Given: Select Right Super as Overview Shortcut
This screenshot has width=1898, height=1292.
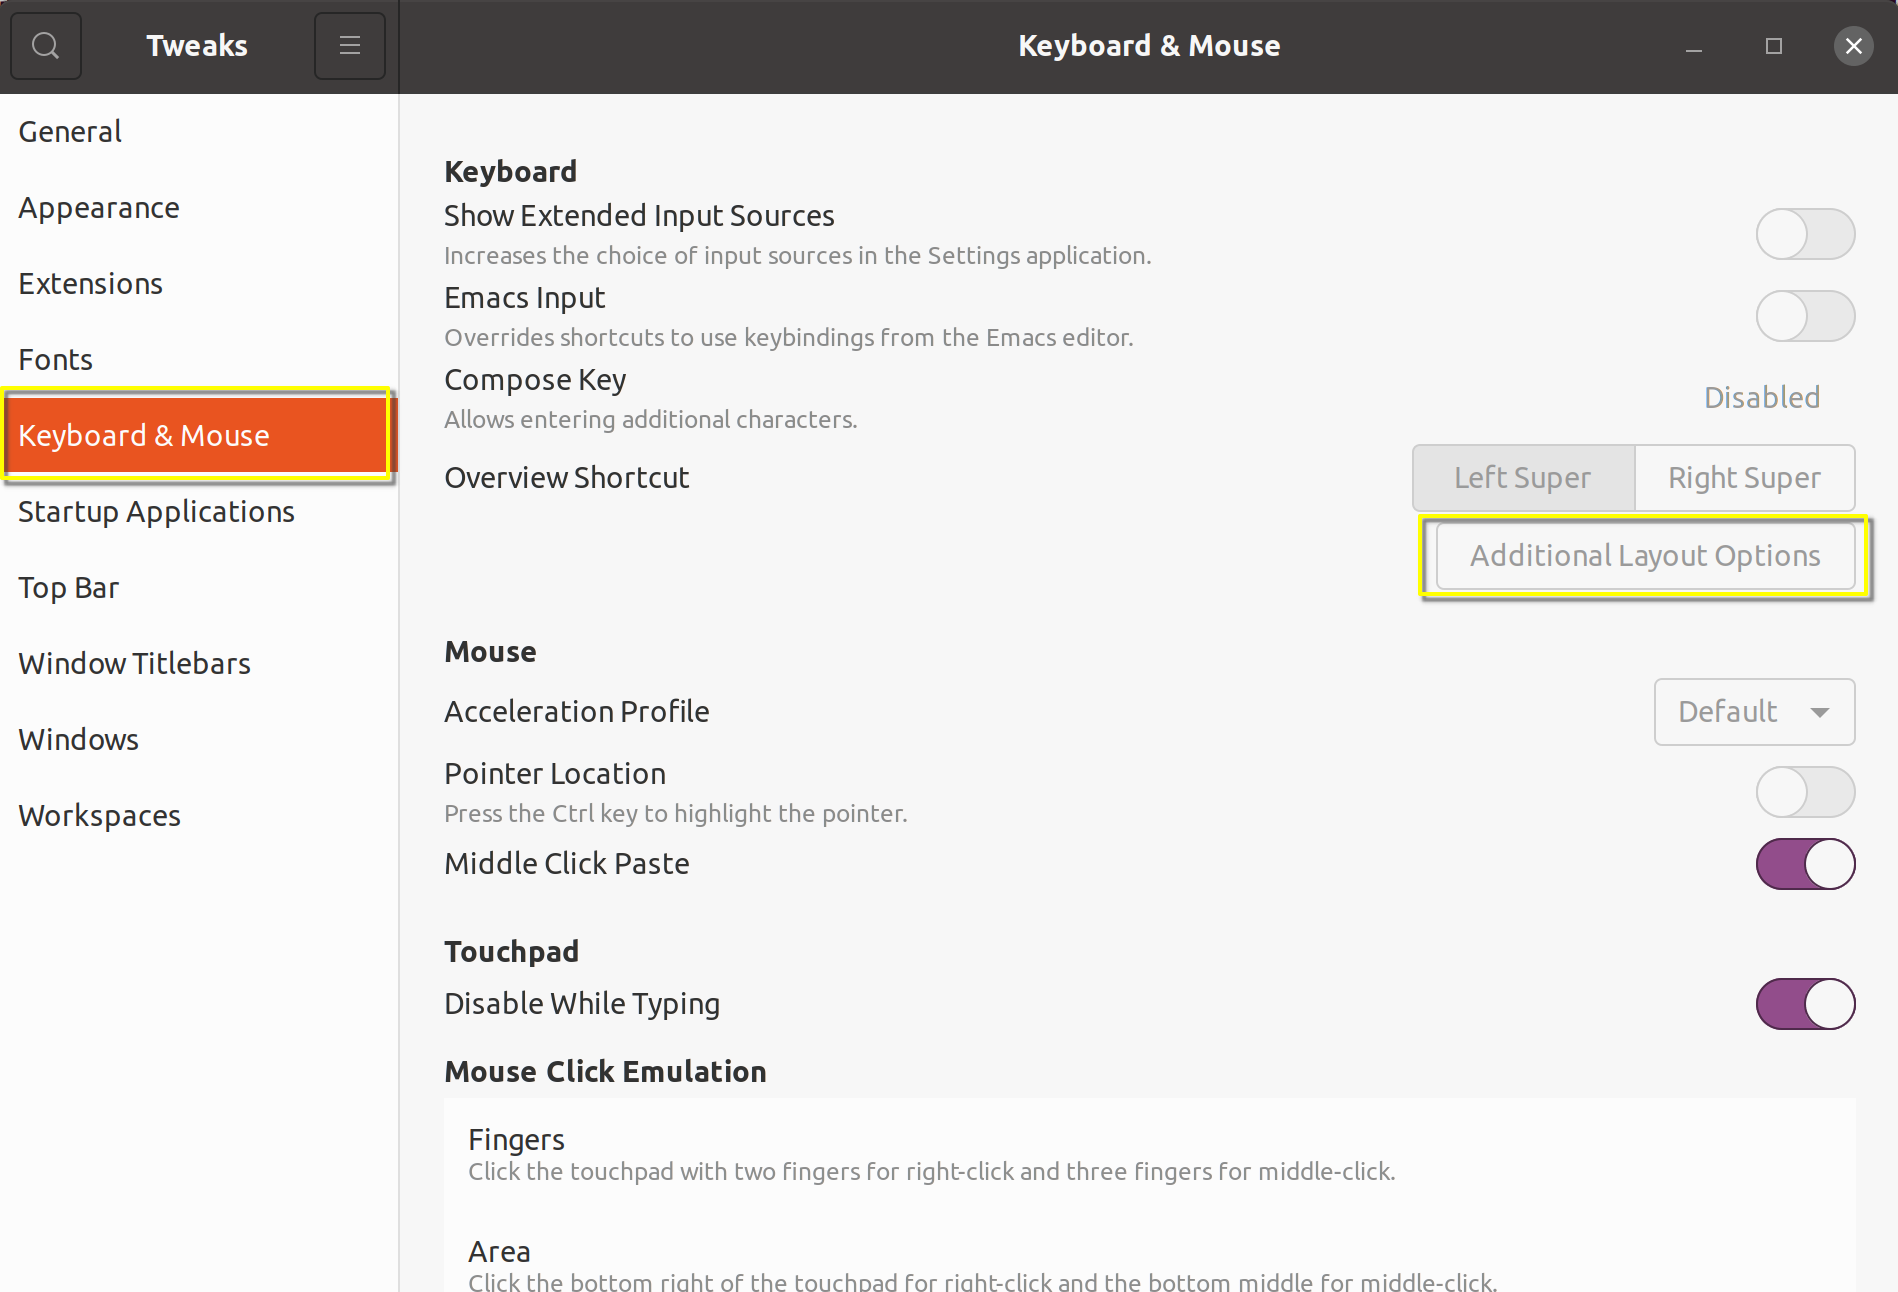Looking at the screenshot, I should pyautogui.click(x=1745, y=477).
